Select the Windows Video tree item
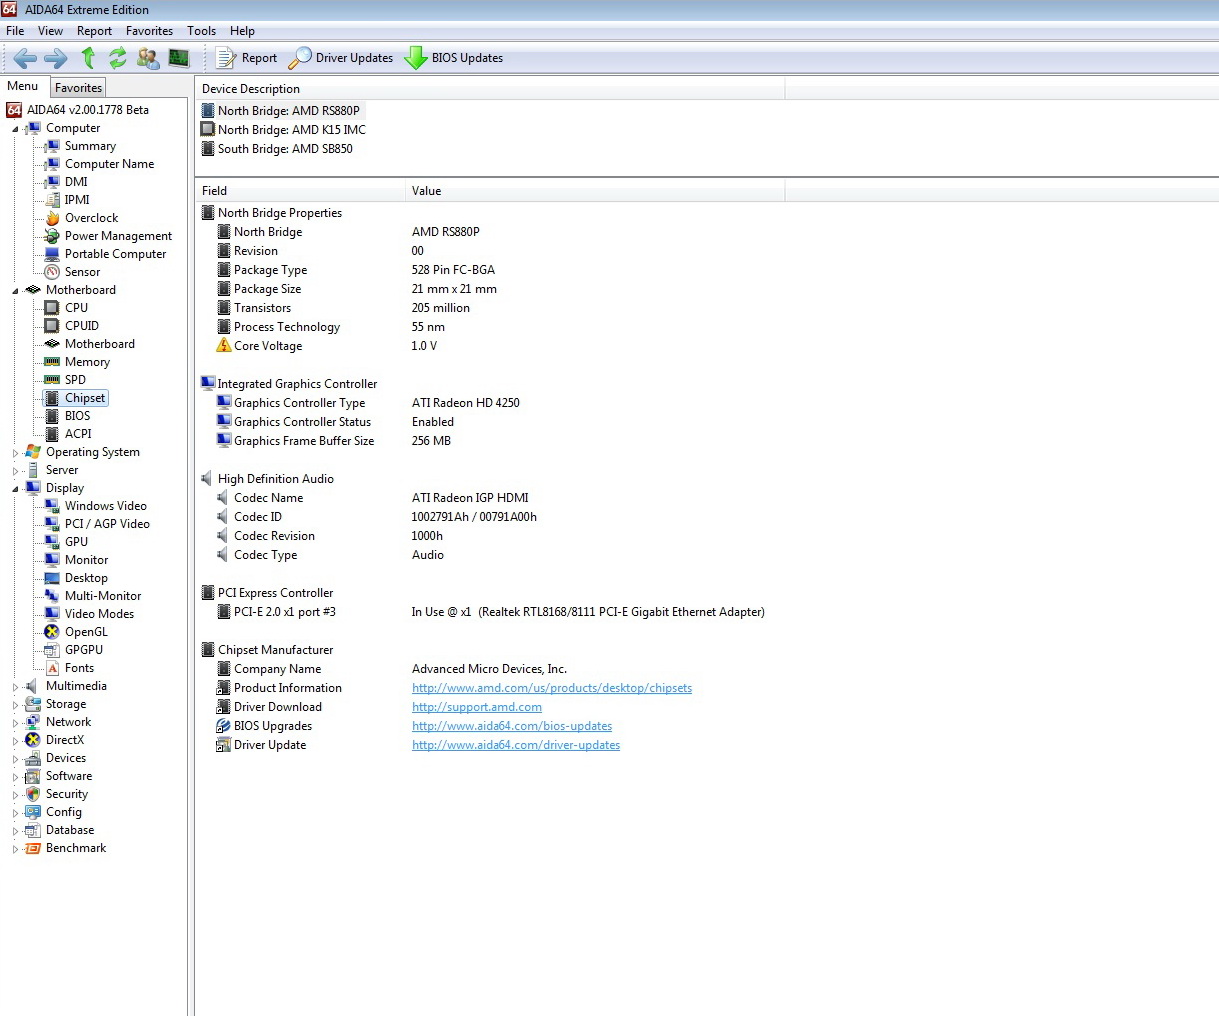The width and height of the screenshot is (1219, 1016). pyautogui.click(x=105, y=506)
